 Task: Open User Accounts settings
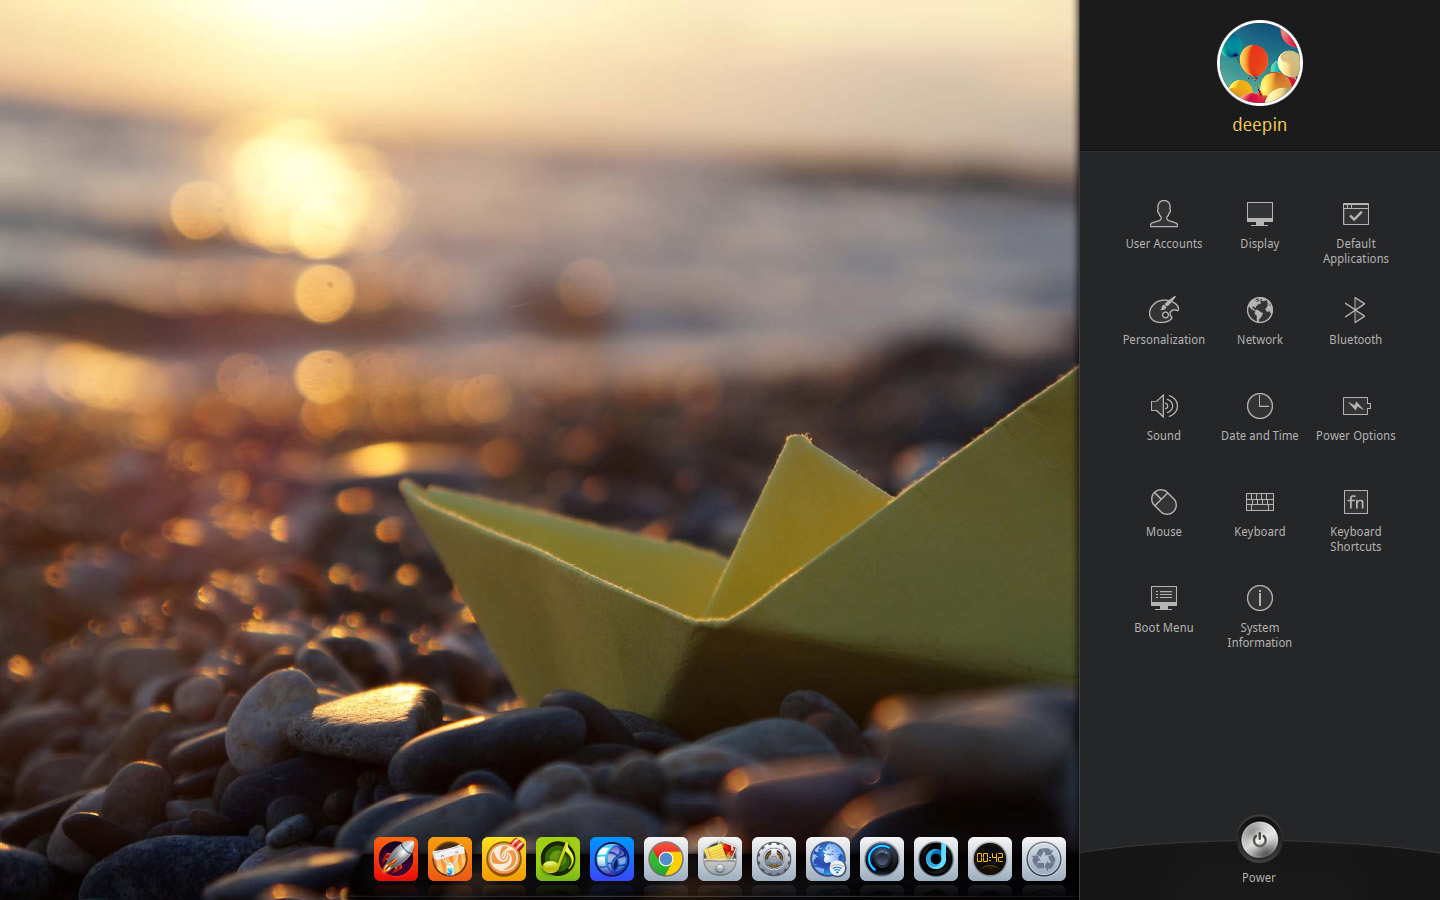coord(1163,225)
